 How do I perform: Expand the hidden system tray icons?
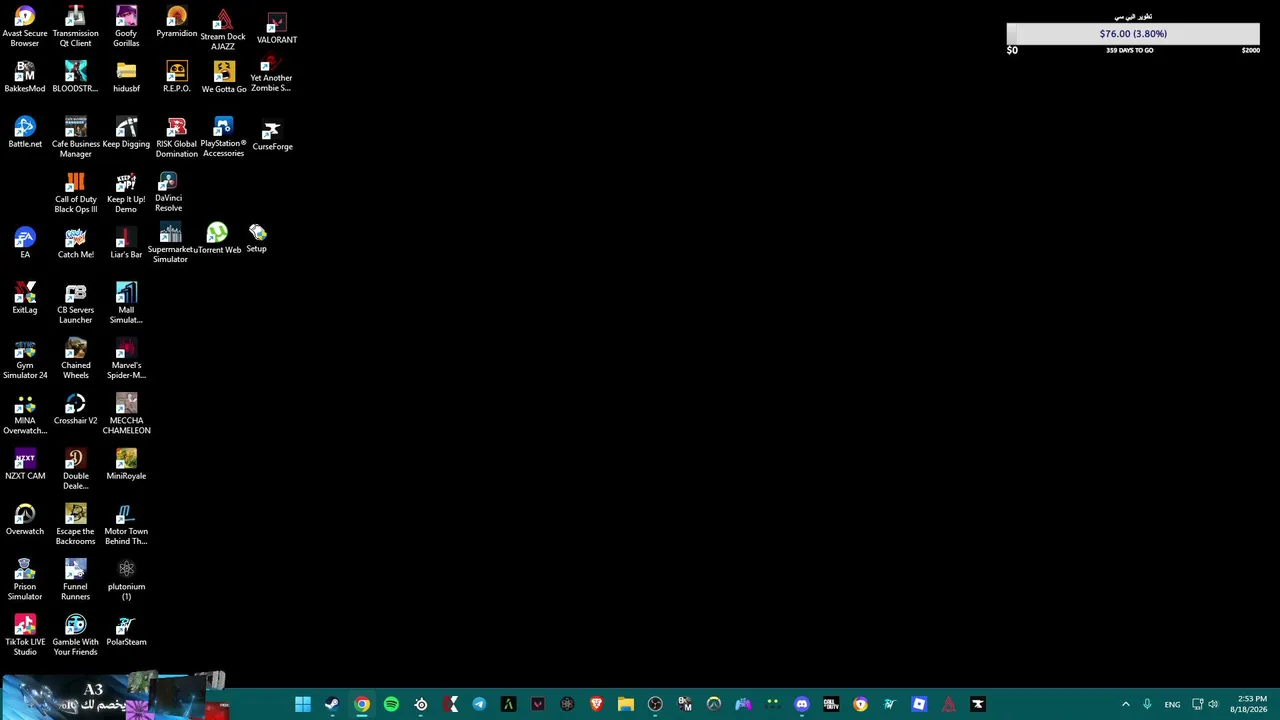[1125, 704]
